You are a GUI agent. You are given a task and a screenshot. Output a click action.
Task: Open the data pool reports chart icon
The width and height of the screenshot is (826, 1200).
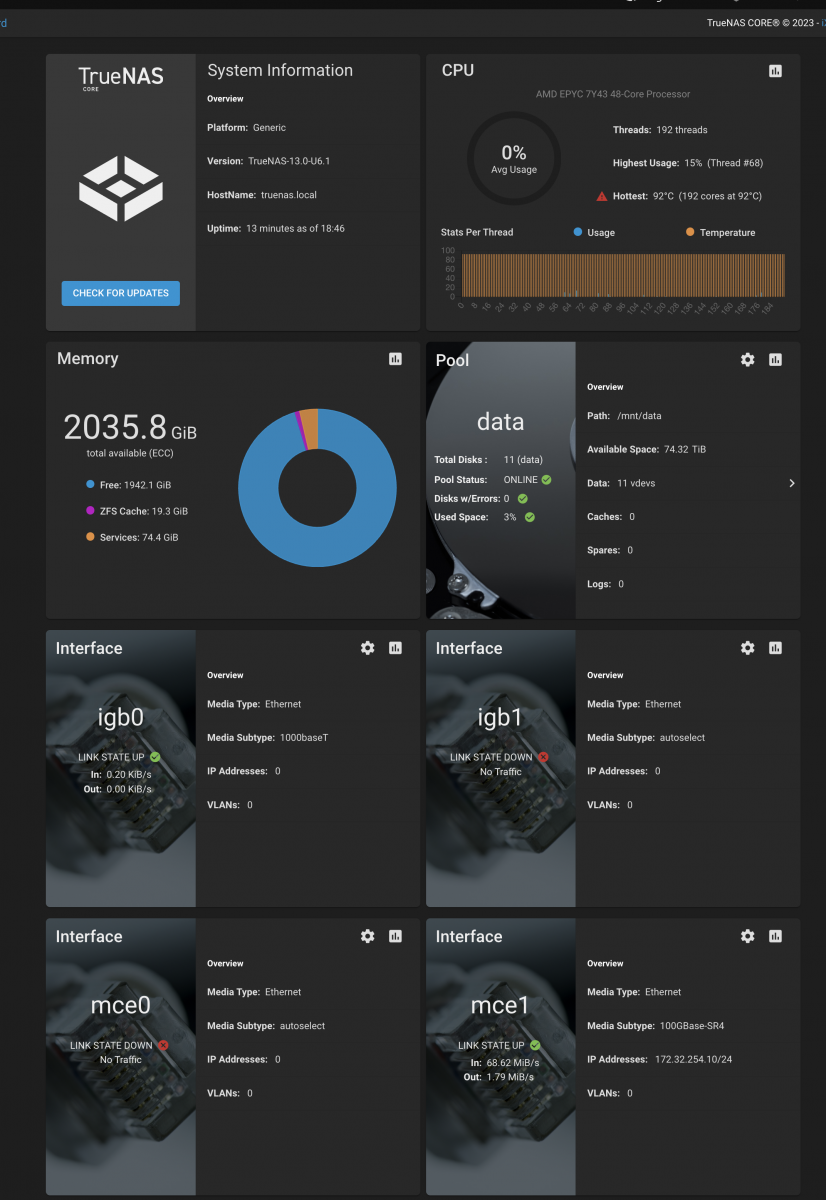click(775, 359)
